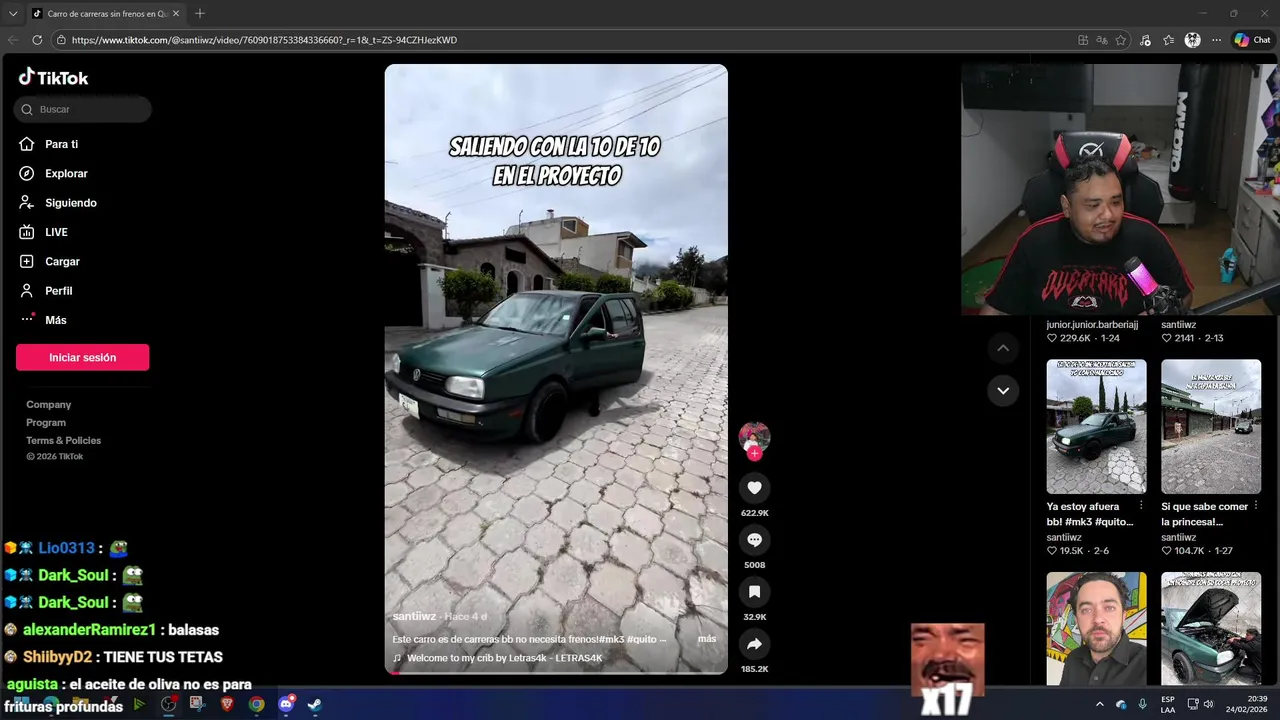Bookmark video with 32.9K saves icon

tap(754, 592)
